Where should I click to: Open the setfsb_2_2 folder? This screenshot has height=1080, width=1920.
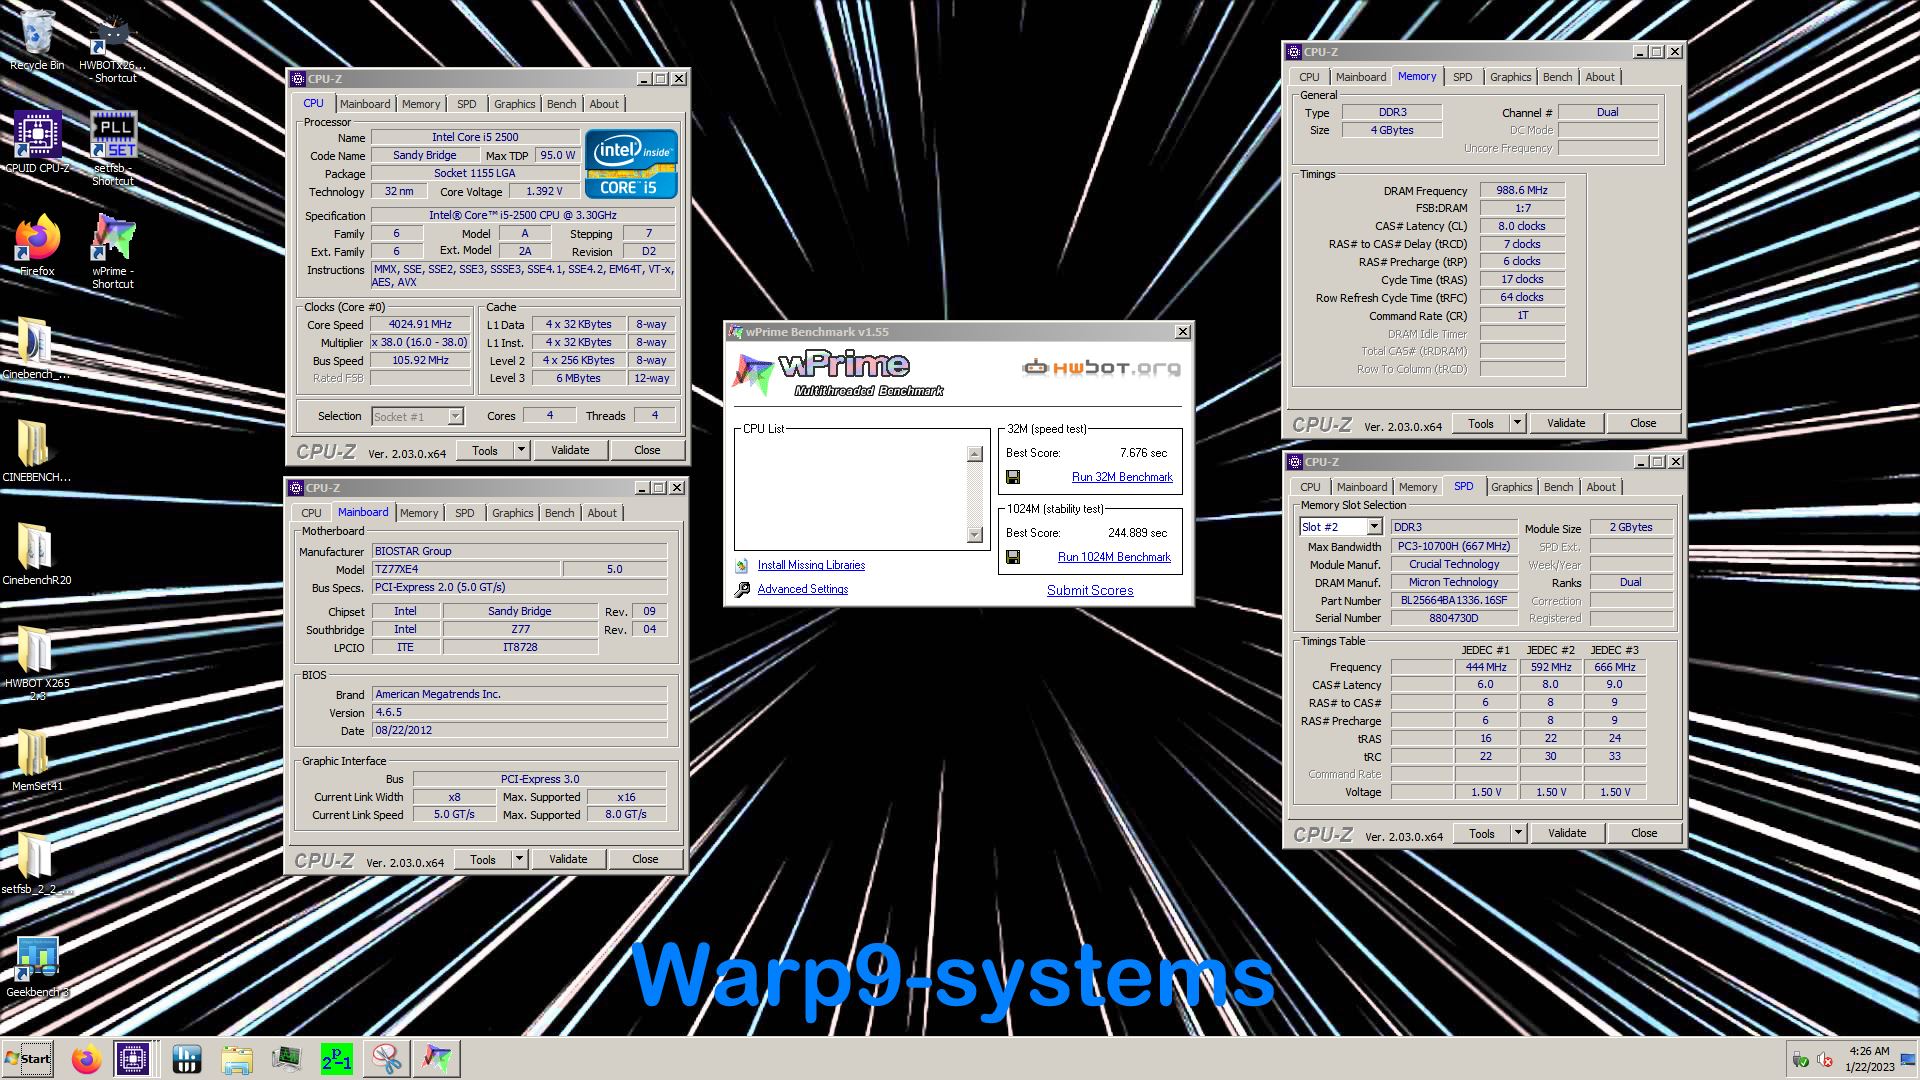(x=36, y=862)
